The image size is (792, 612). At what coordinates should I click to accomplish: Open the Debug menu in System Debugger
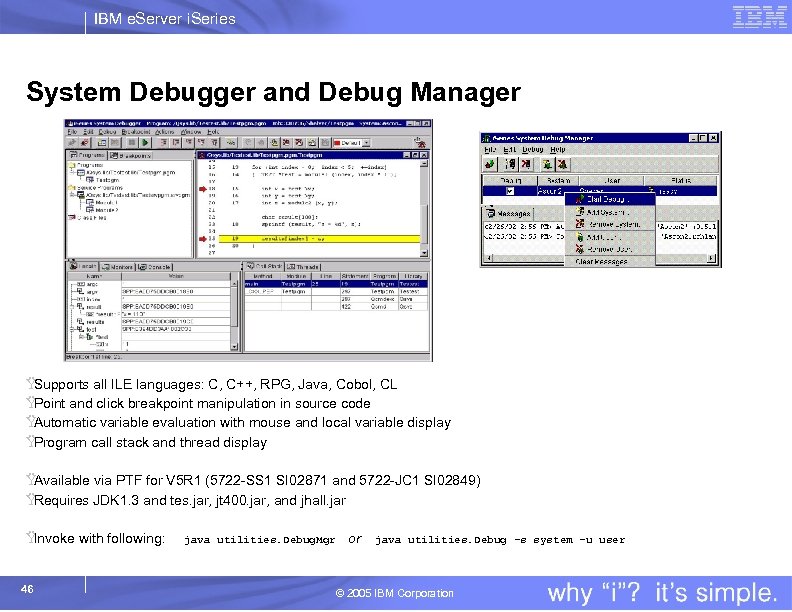[x=107, y=132]
